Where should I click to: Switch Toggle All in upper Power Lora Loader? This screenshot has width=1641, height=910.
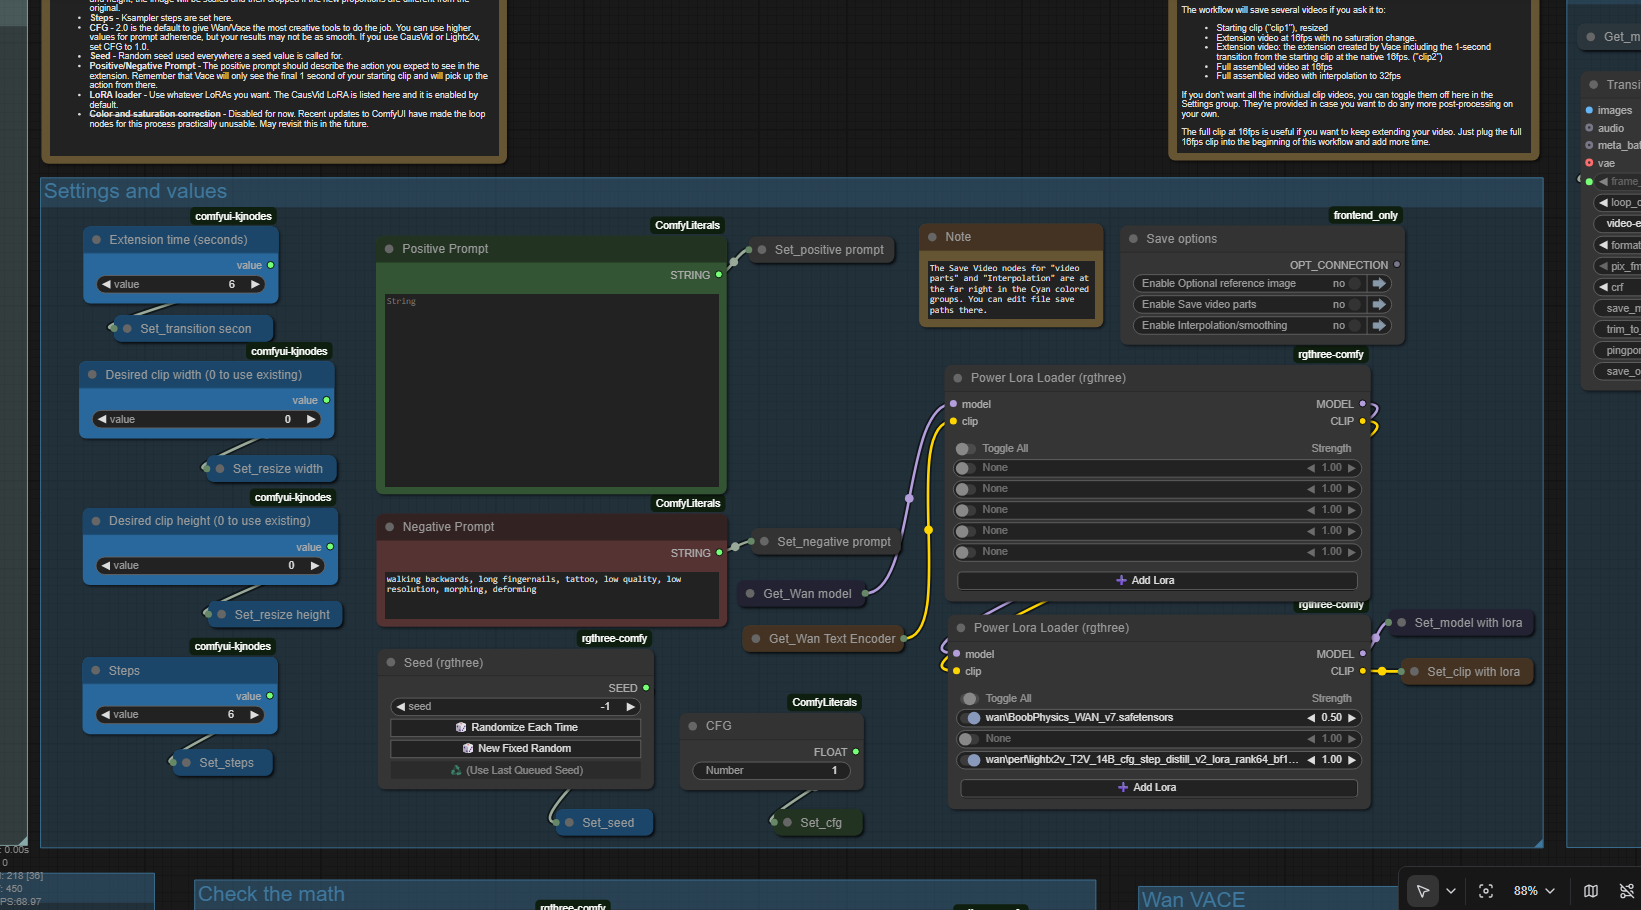pyautogui.click(x=965, y=449)
